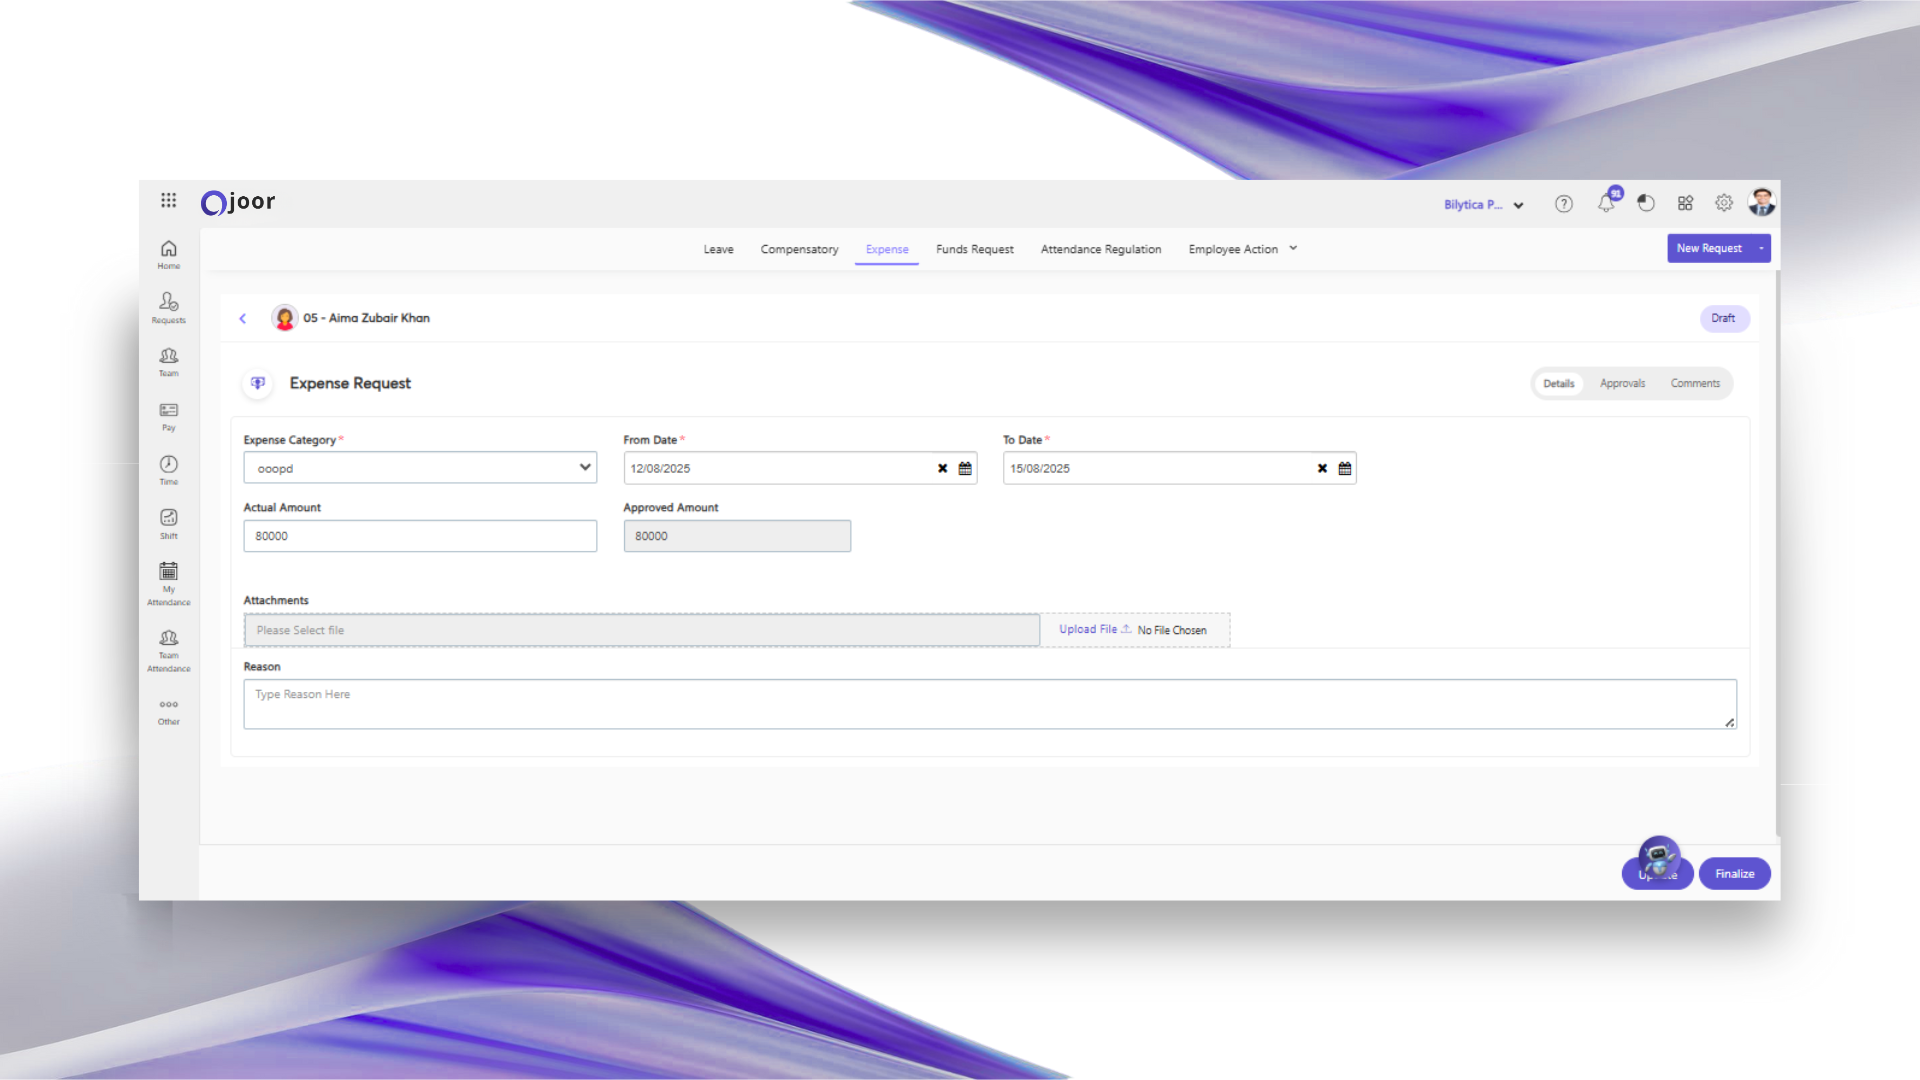Viewport: 1920px width, 1080px height.
Task: Click the notifications bell icon
Action: (1606, 204)
